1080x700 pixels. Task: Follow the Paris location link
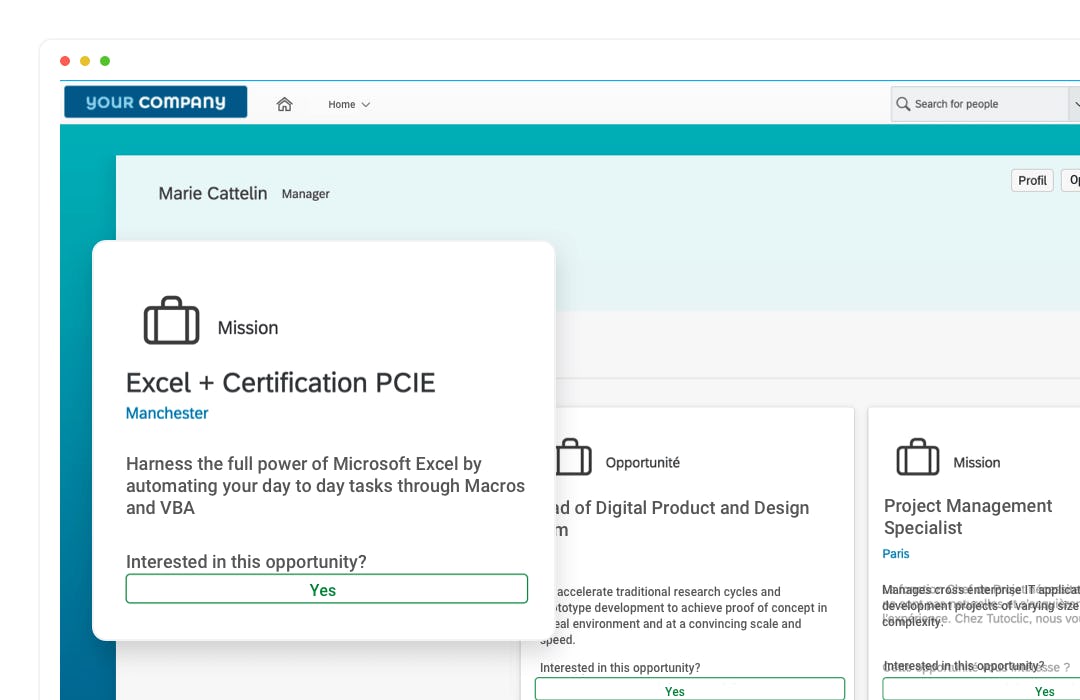(895, 554)
